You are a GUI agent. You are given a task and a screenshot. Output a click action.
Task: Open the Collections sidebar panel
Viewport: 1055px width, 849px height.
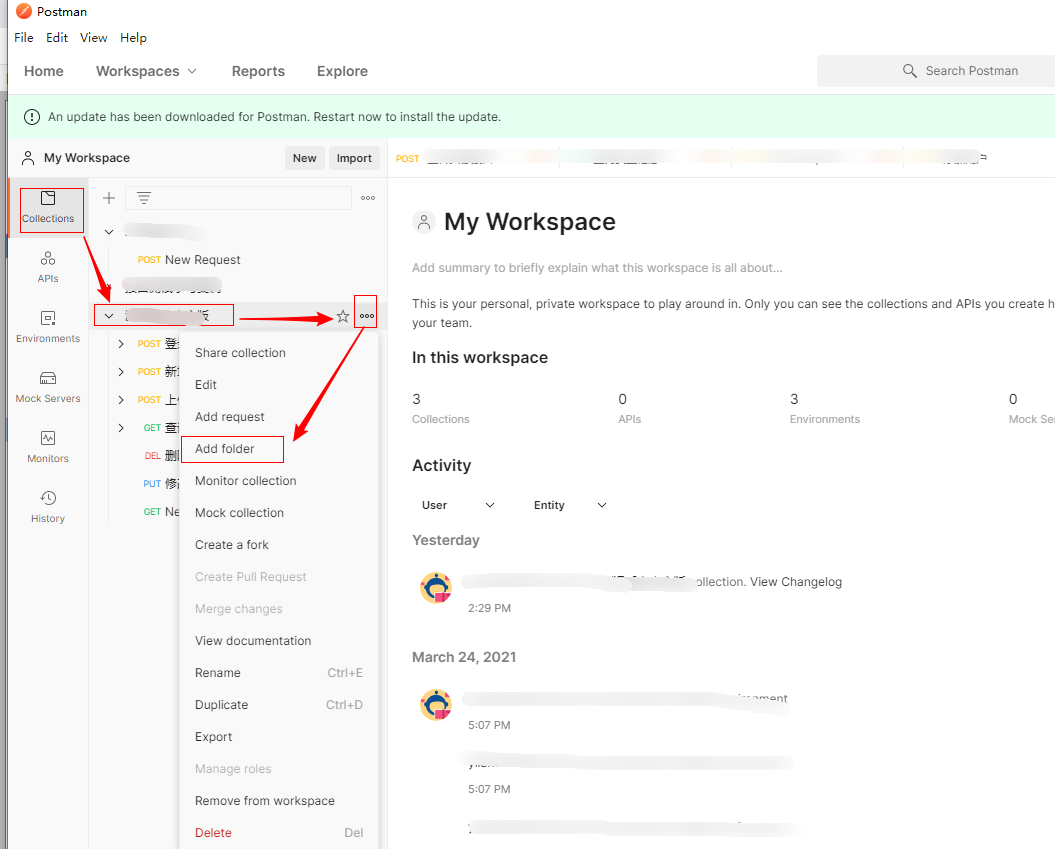click(48, 207)
